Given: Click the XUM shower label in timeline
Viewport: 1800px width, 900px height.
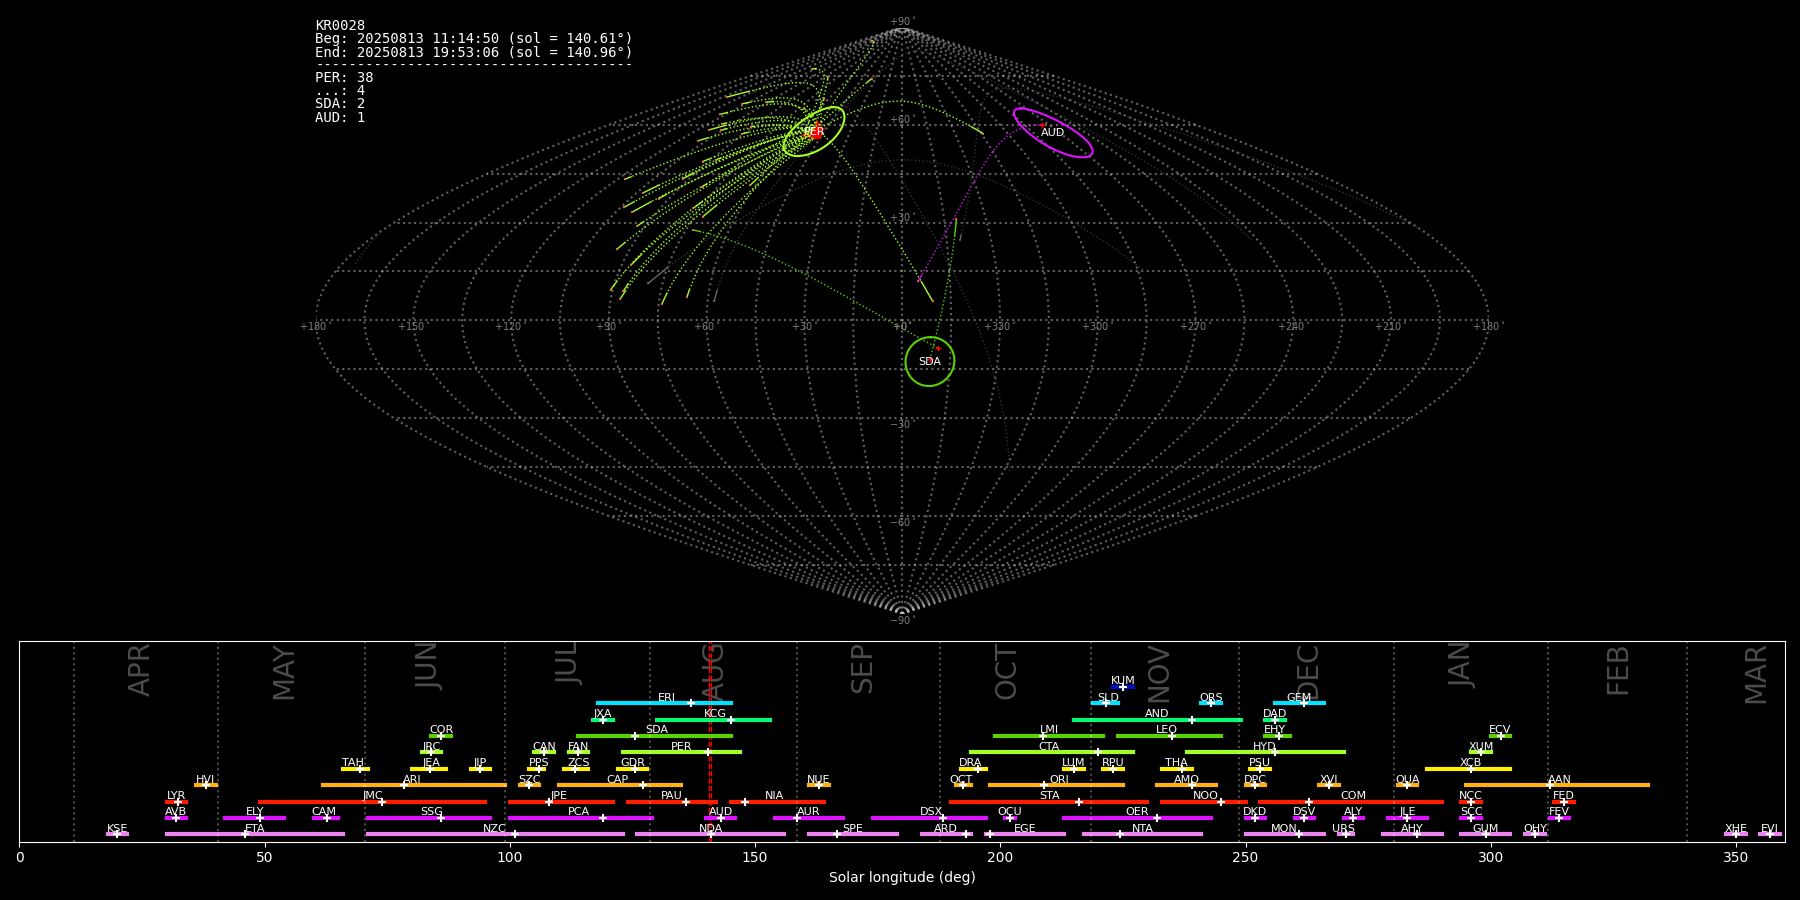Looking at the screenshot, I should [1481, 747].
